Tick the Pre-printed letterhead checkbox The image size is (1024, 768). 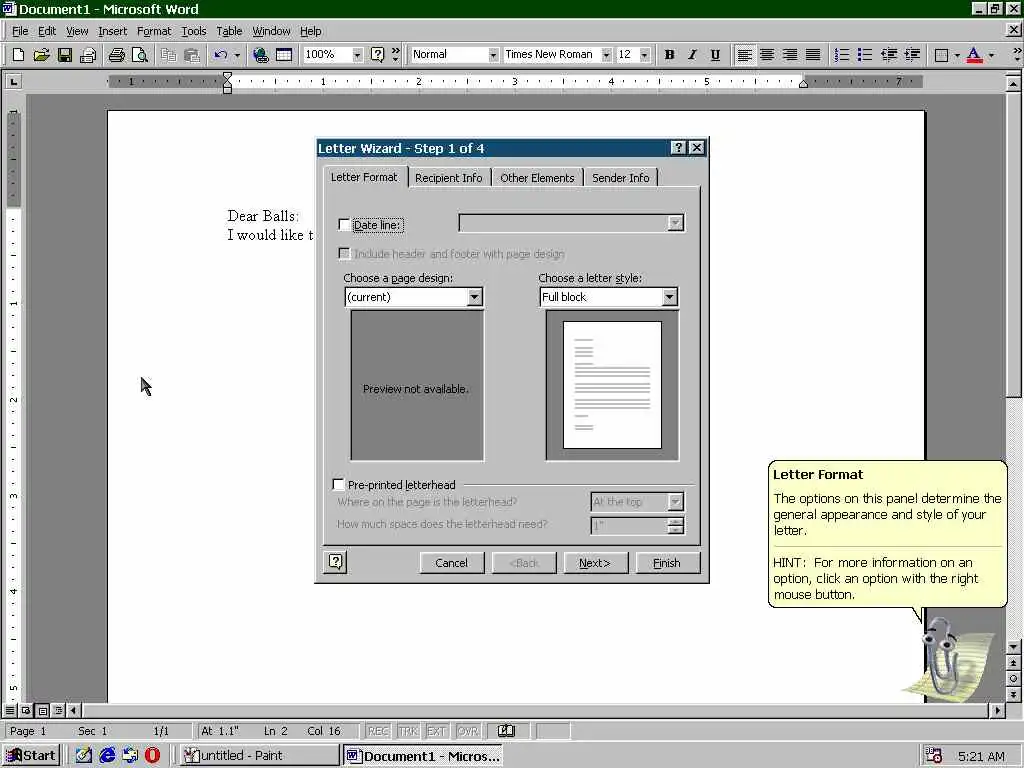[338, 485]
